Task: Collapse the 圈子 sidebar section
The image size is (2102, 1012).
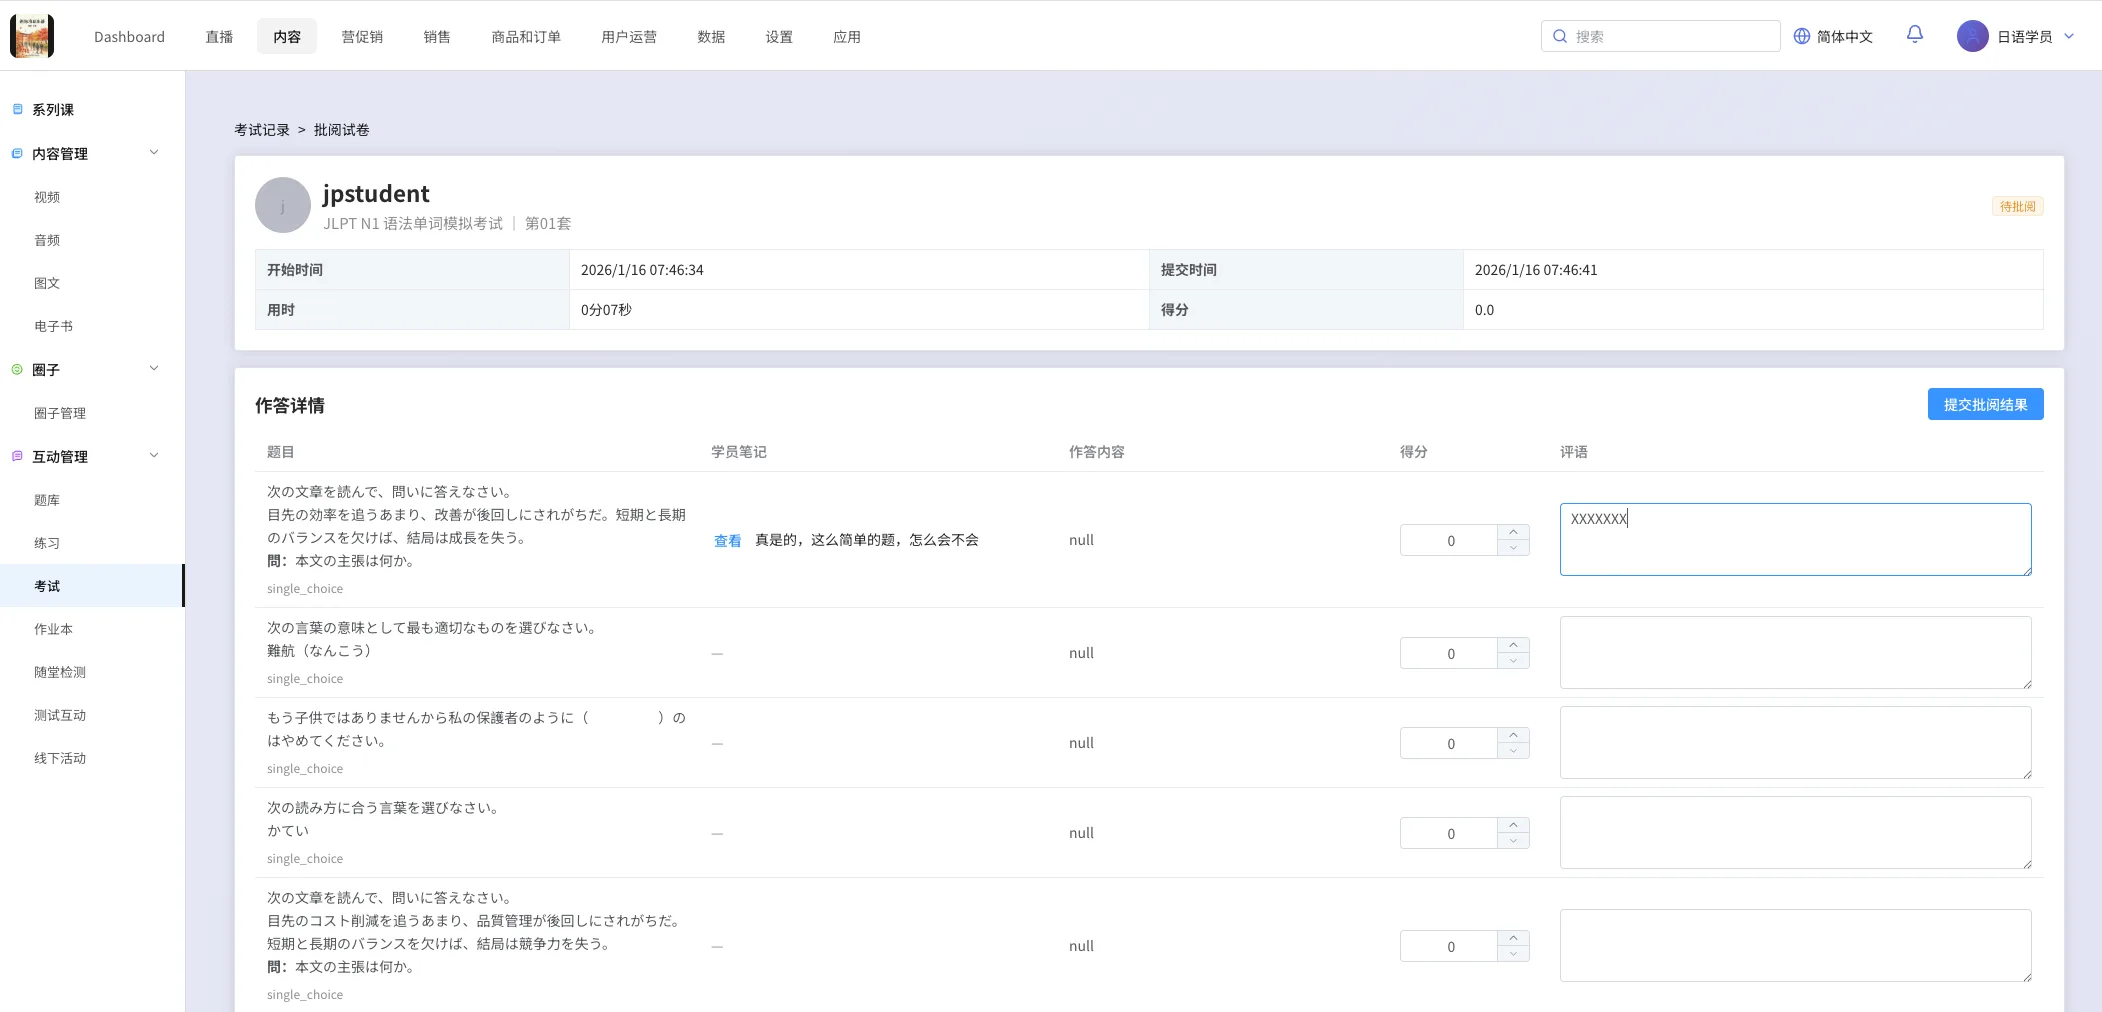Action: (154, 369)
